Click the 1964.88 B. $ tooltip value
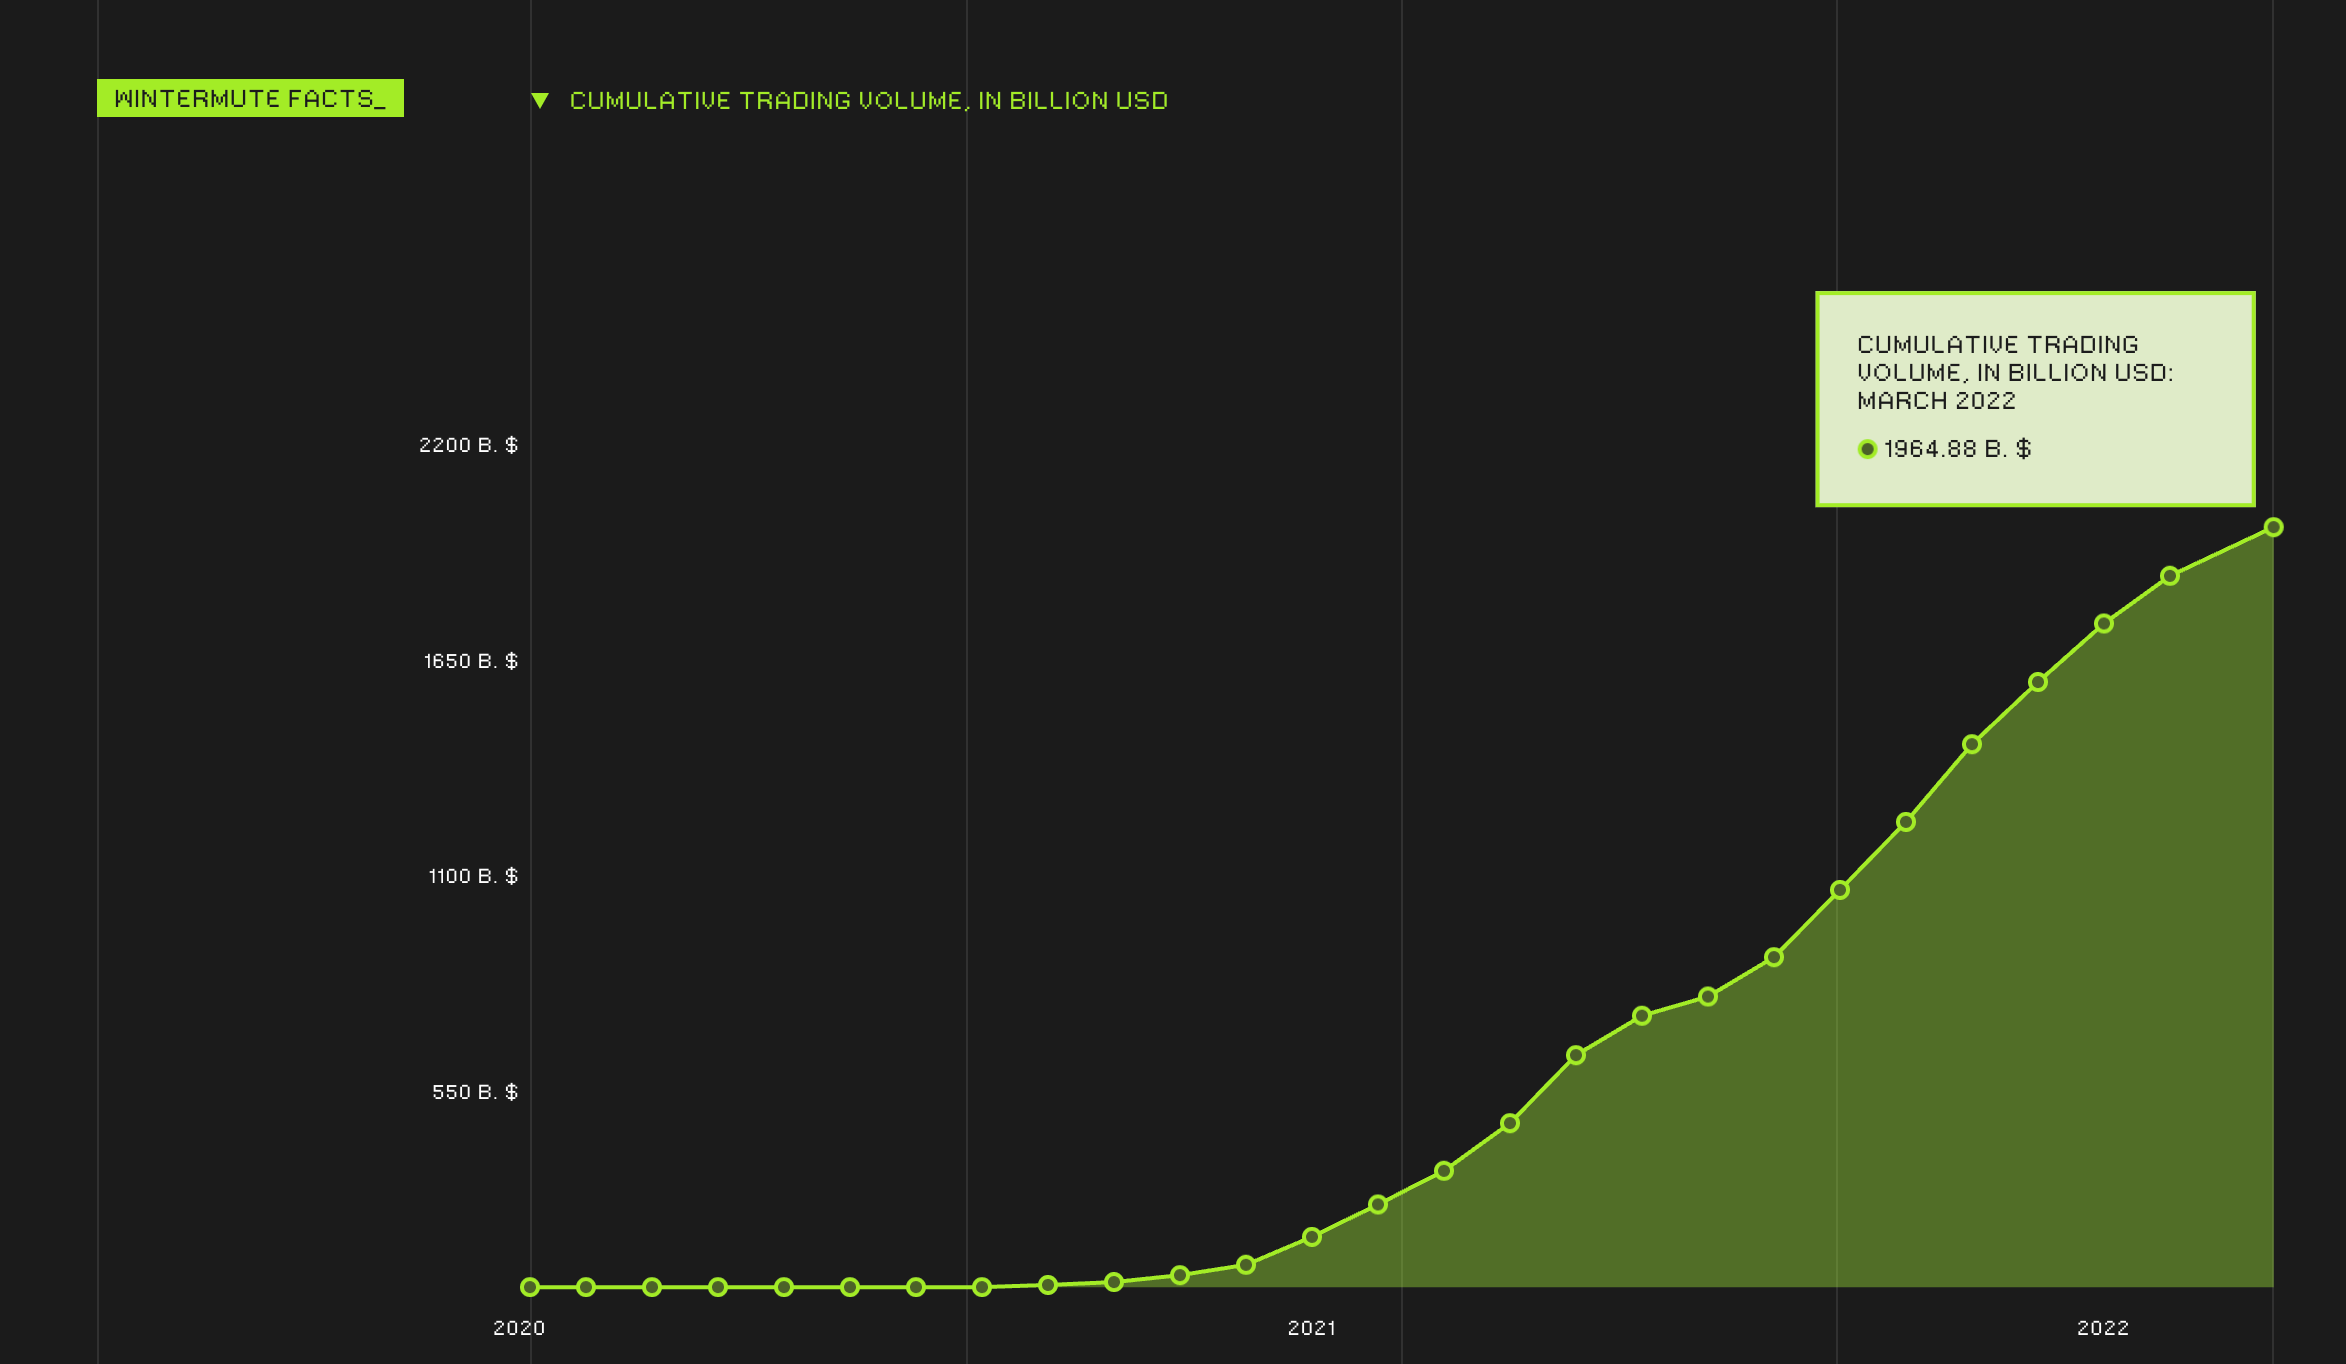 pos(1957,449)
